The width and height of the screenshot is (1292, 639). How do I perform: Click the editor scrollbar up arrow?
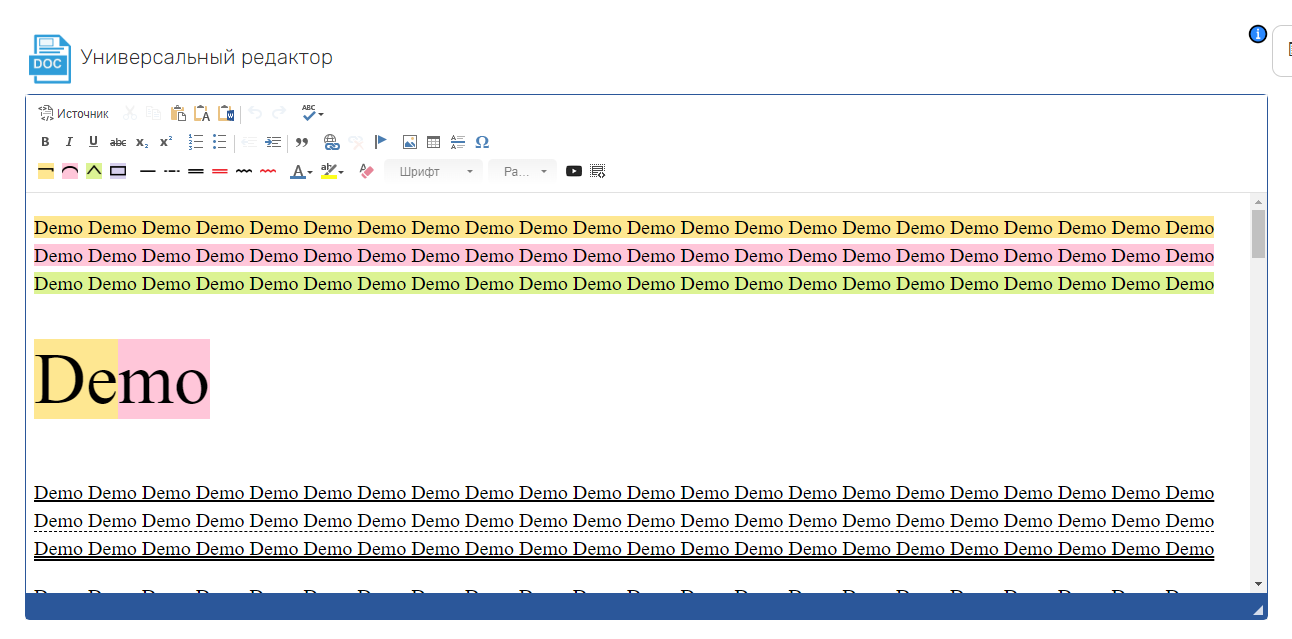pos(1258,202)
